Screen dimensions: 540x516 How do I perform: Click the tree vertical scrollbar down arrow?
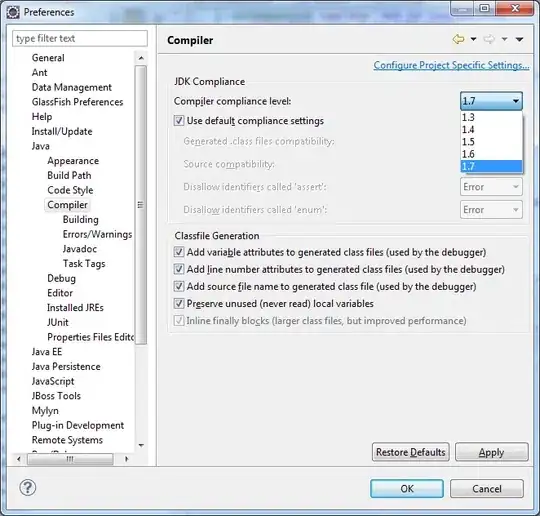[x=141, y=445]
